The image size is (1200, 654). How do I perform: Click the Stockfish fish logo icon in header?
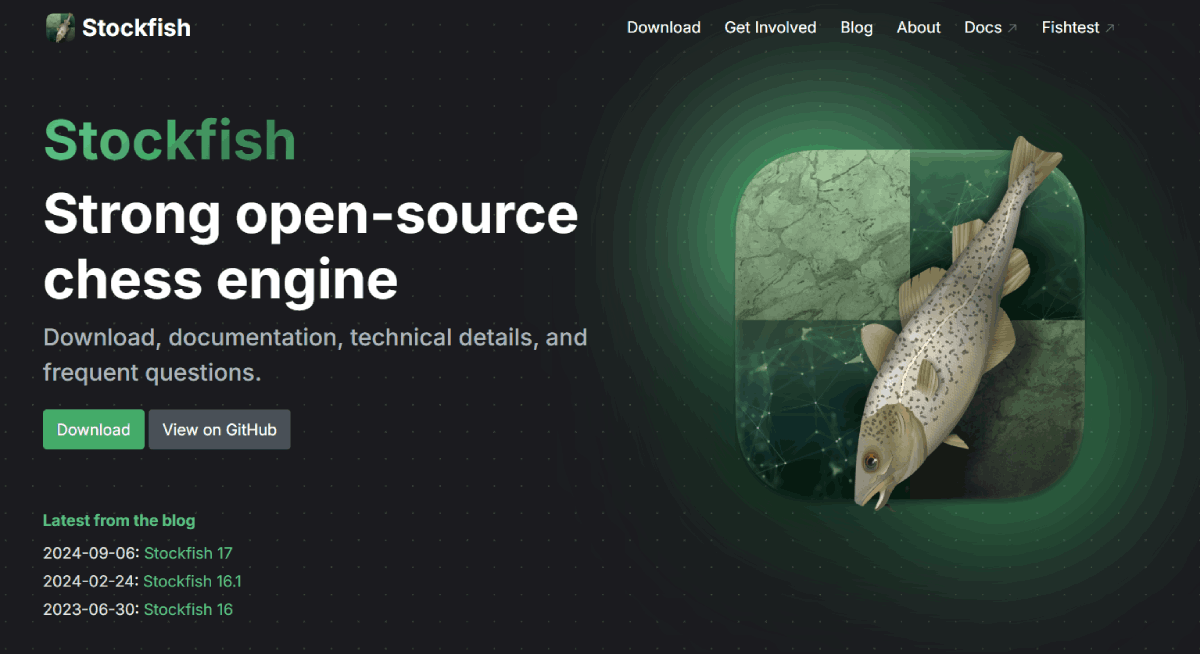60,28
